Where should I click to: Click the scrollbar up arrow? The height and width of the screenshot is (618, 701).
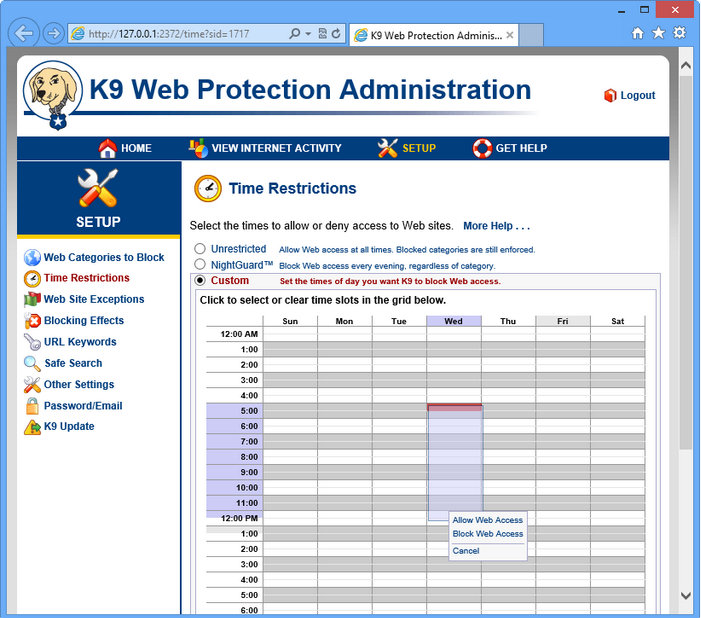(x=685, y=65)
